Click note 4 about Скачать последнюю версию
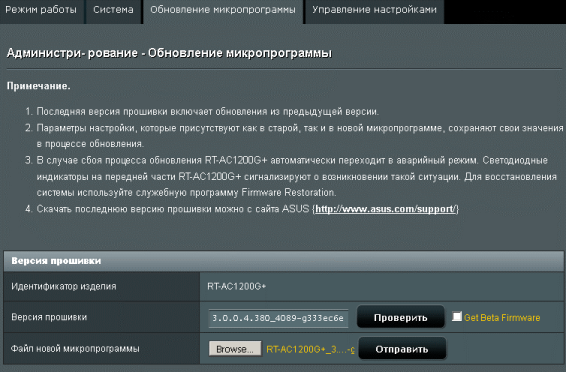Image resolution: width=566 pixels, height=372 pixels. click(x=248, y=209)
